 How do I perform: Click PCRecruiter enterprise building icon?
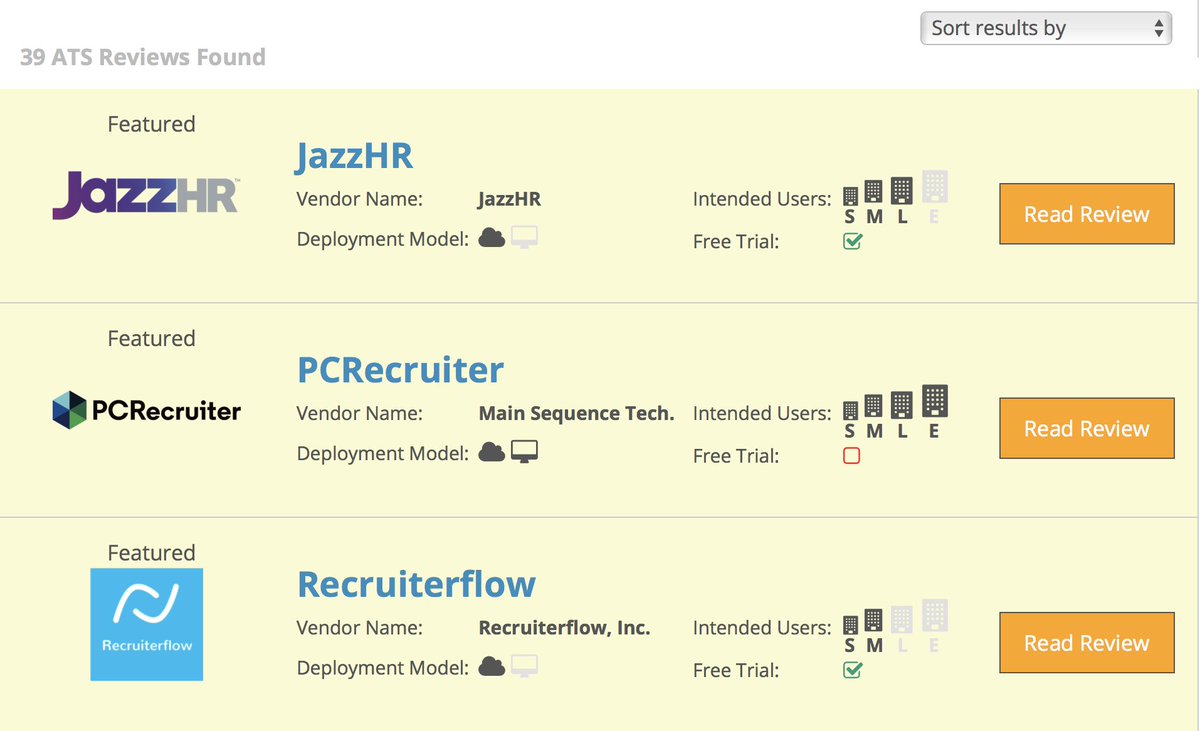click(935, 402)
